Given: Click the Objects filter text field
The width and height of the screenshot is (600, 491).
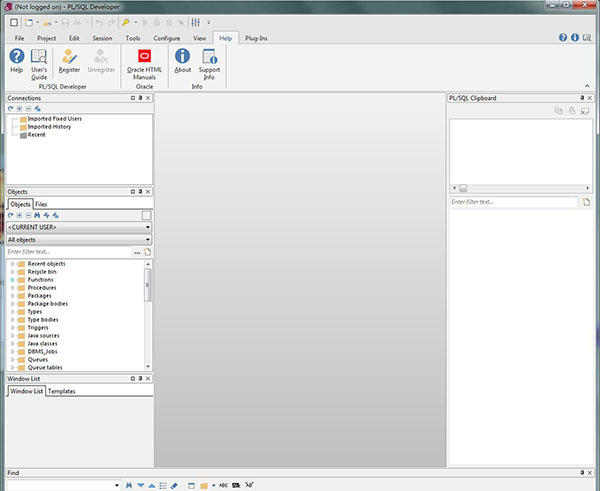Looking at the screenshot, I should point(69,252).
